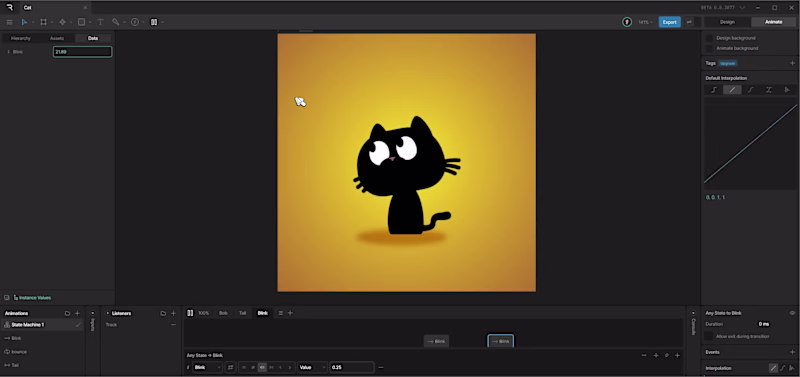Screen dimensions: 800x377
Task: Click the icon right of Export
Action: (689, 22)
